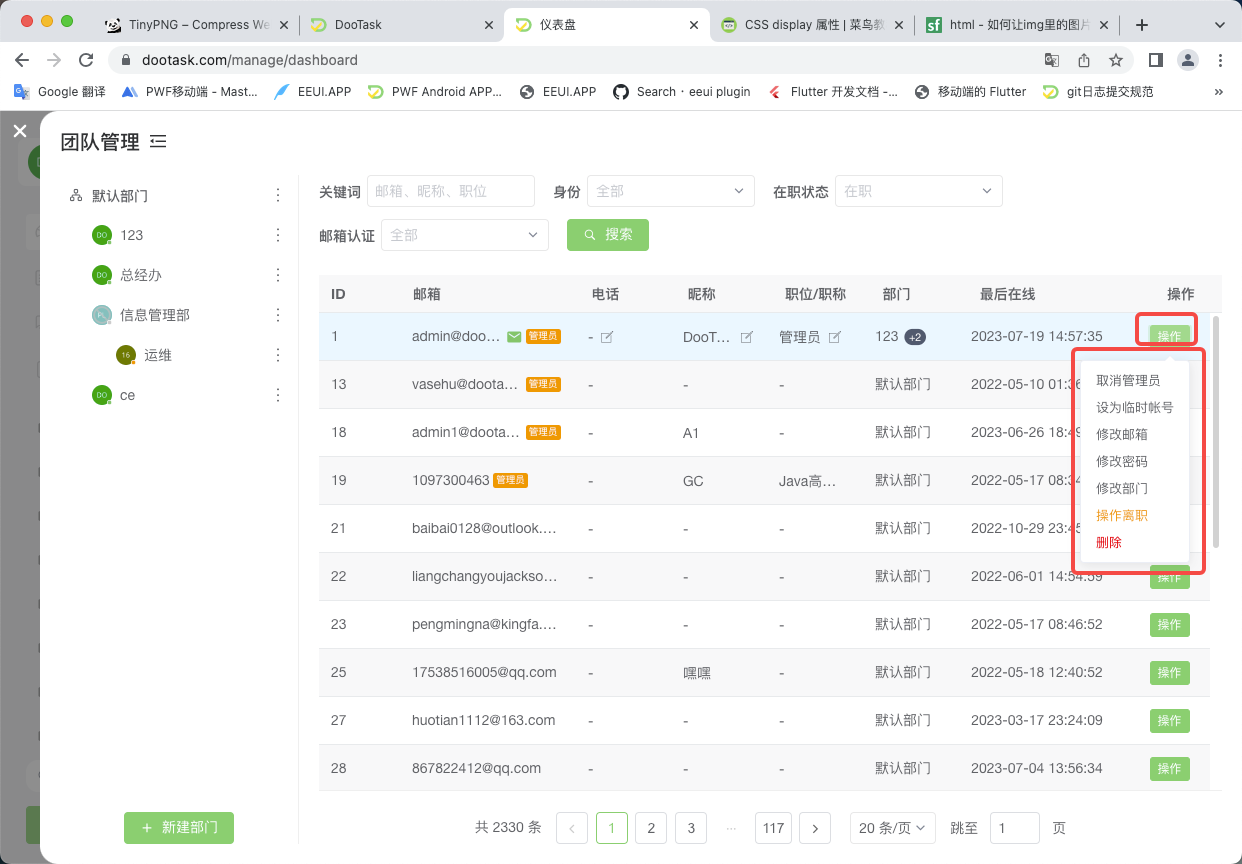Open the three-dot menu for 默认部门

278,195
